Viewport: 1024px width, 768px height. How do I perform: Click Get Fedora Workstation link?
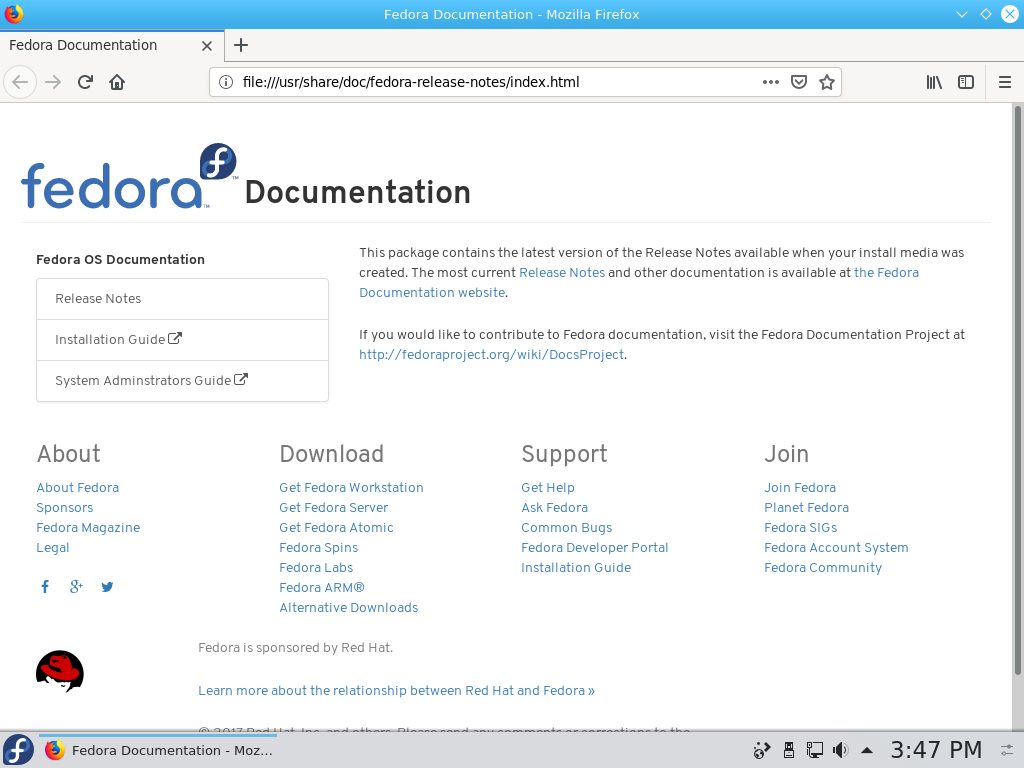pos(351,488)
